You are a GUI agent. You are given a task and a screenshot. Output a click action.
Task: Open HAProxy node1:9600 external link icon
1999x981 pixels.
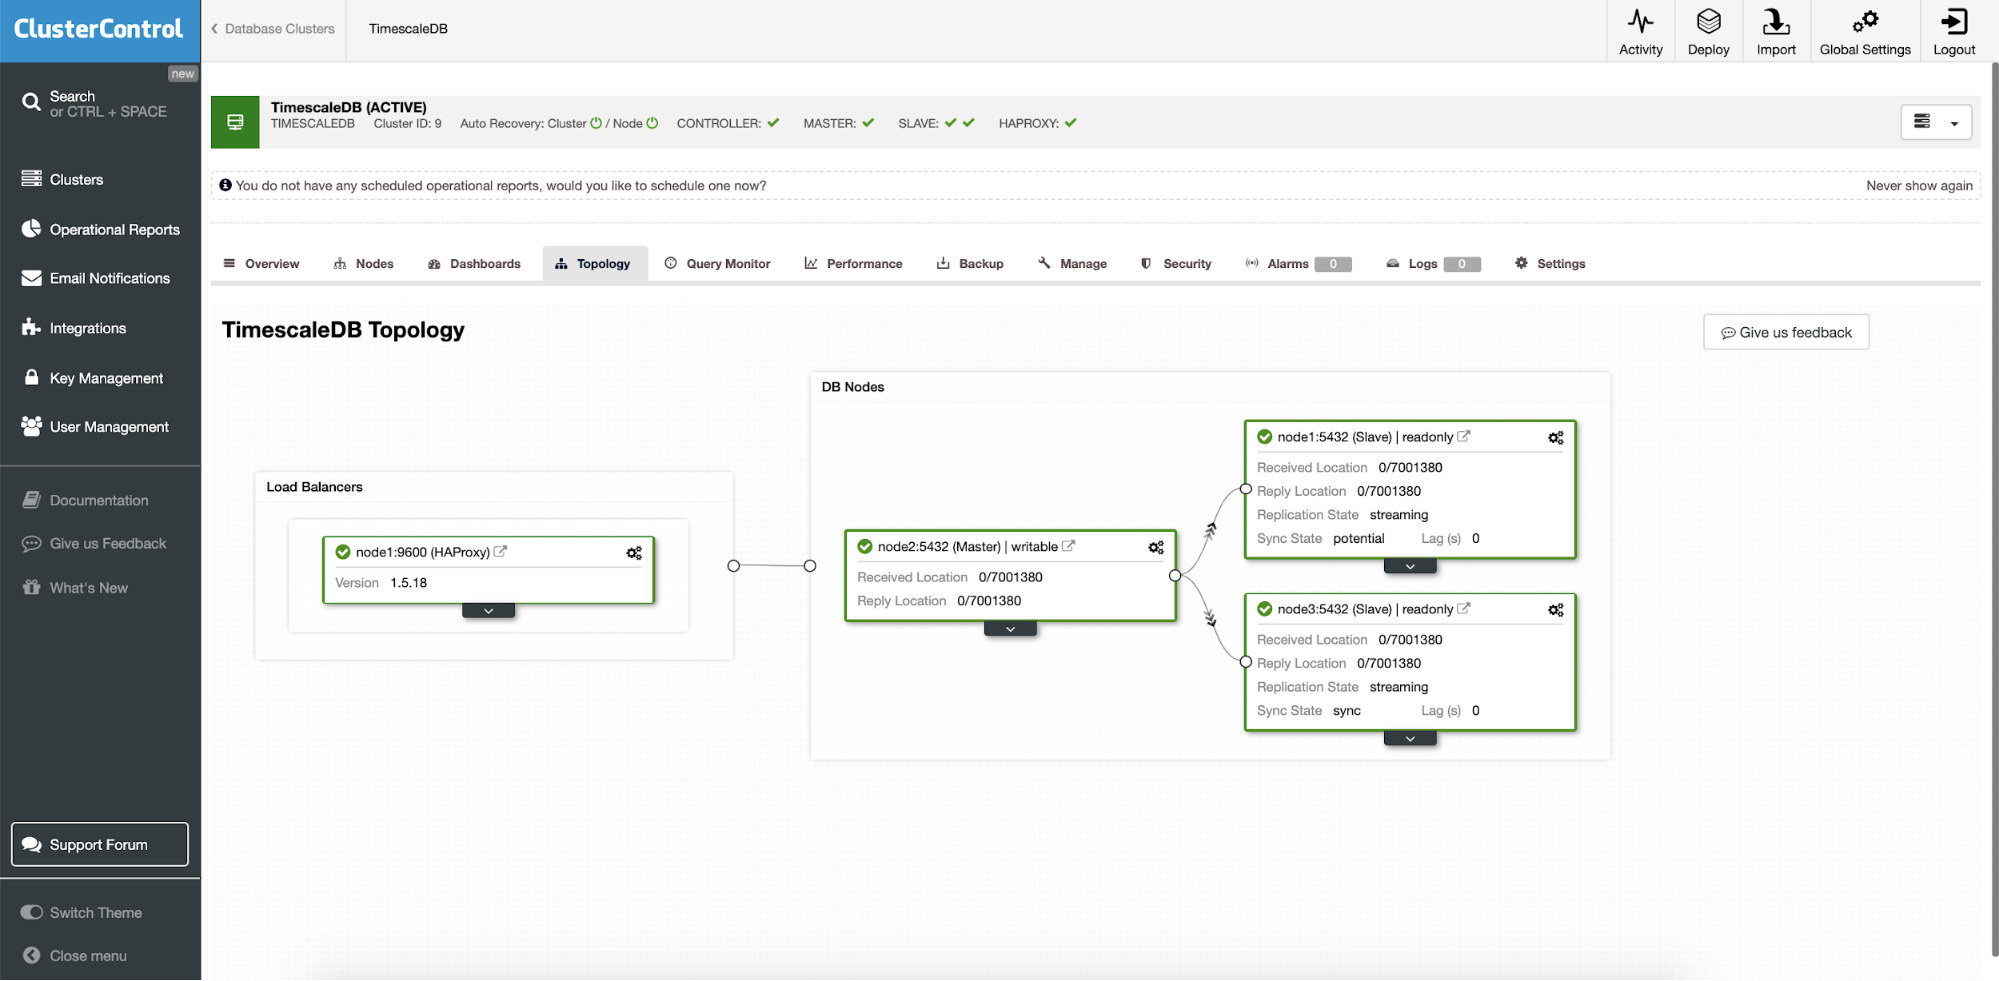501,551
